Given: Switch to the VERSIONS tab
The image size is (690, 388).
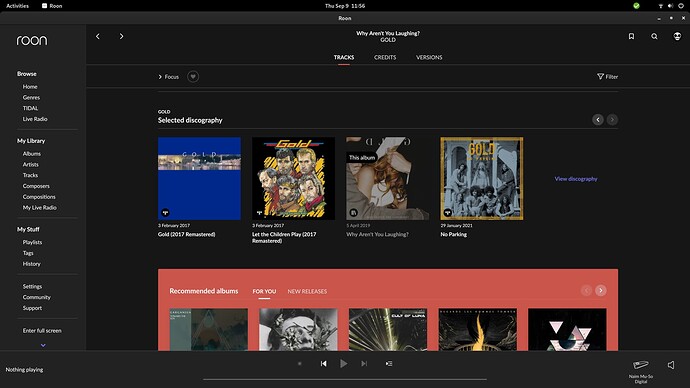Looking at the screenshot, I should [429, 57].
